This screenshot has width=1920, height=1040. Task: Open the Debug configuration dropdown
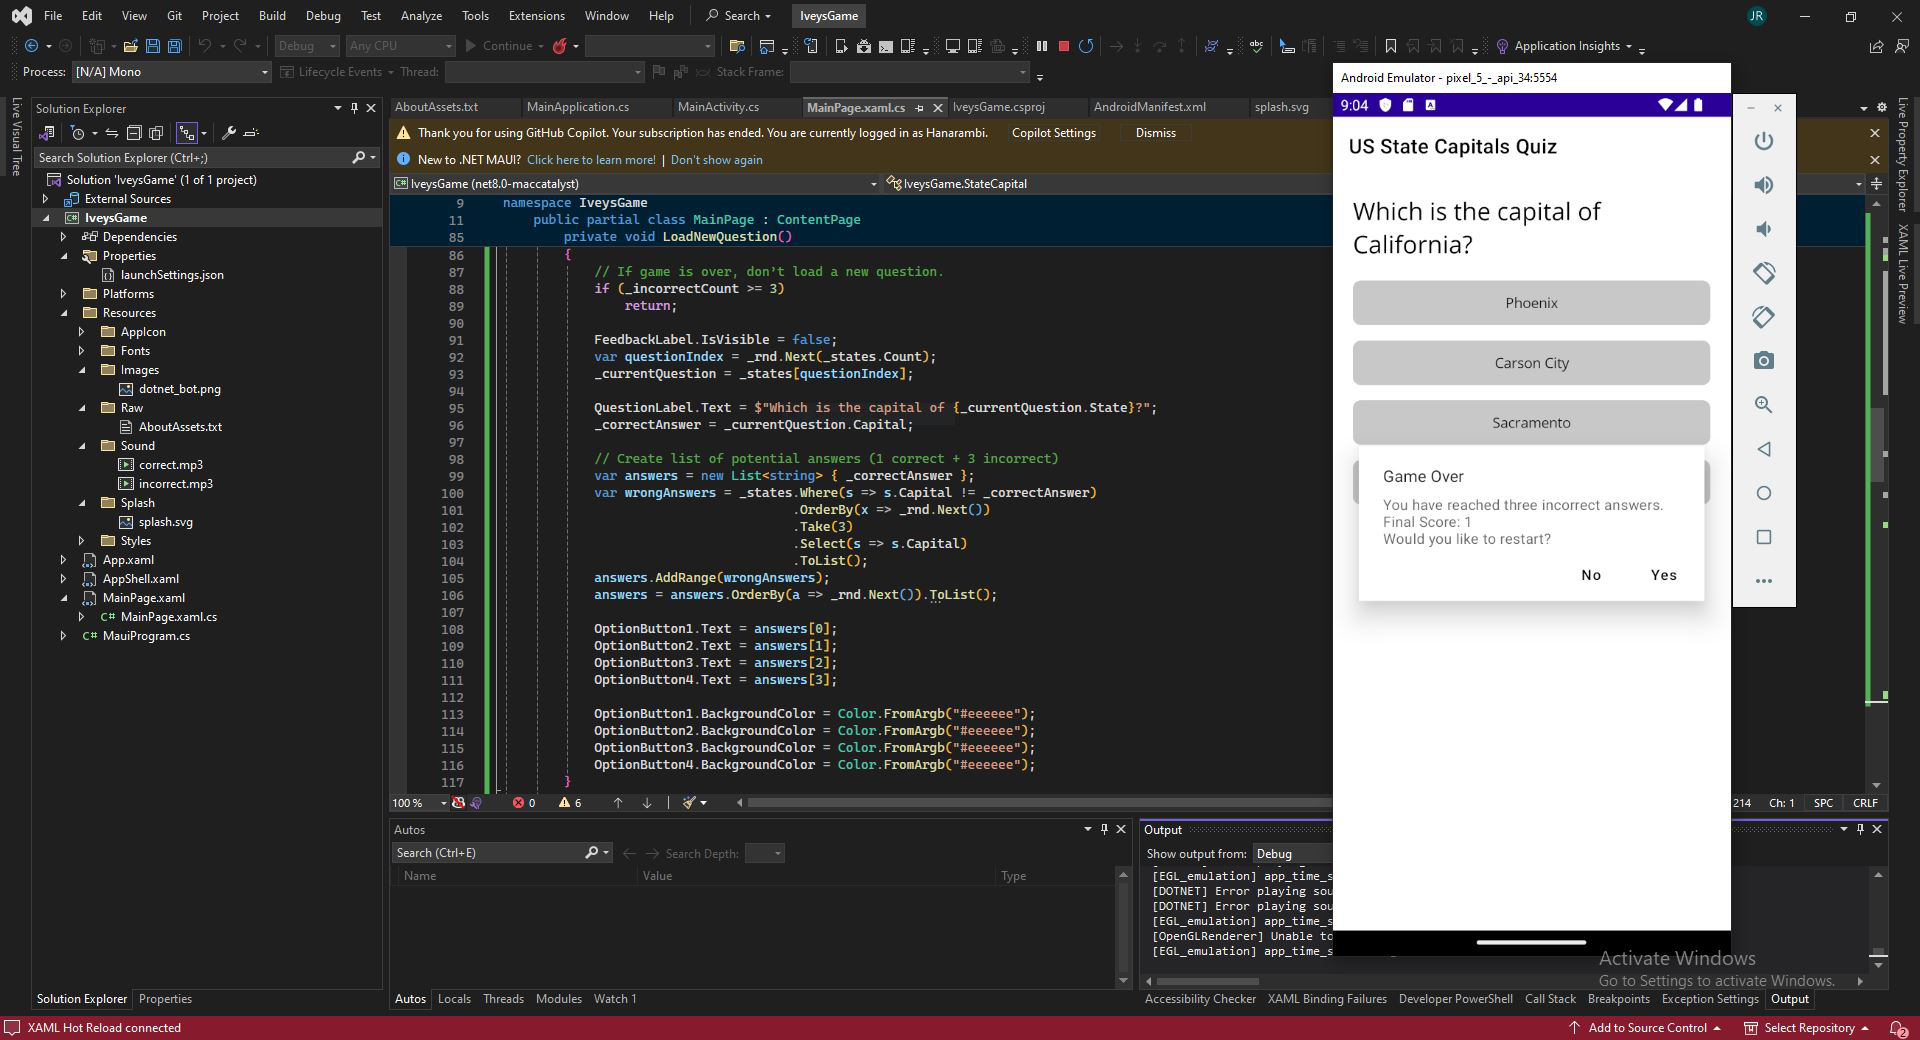click(x=307, y=46)
